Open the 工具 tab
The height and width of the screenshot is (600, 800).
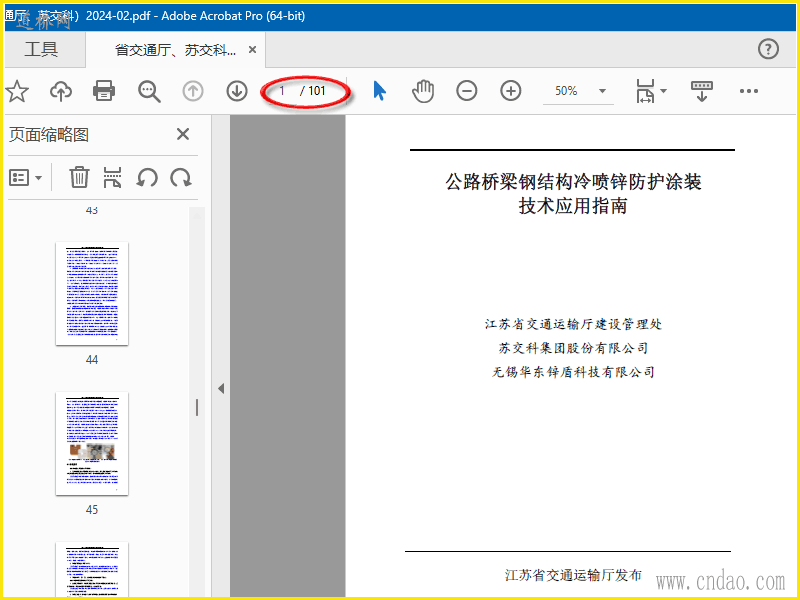[41, 49]
